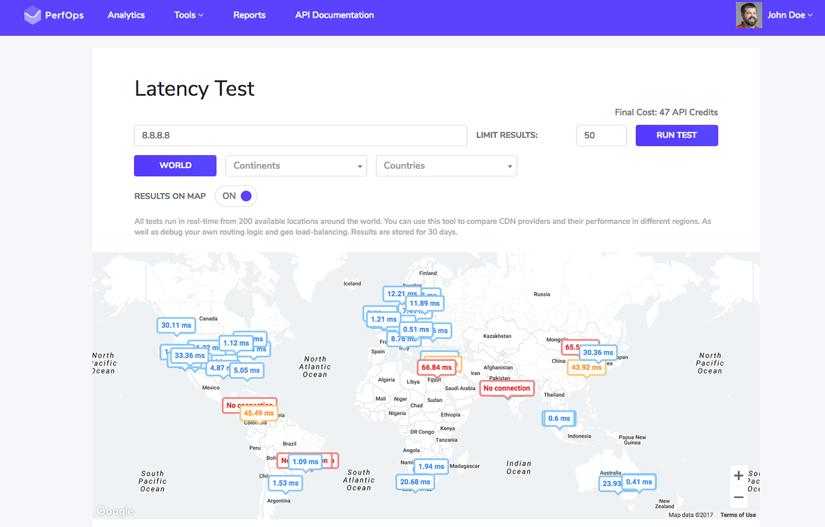Click the 45.49 ms orange marker
825x527 pixels.
click(x=259, y=413)
